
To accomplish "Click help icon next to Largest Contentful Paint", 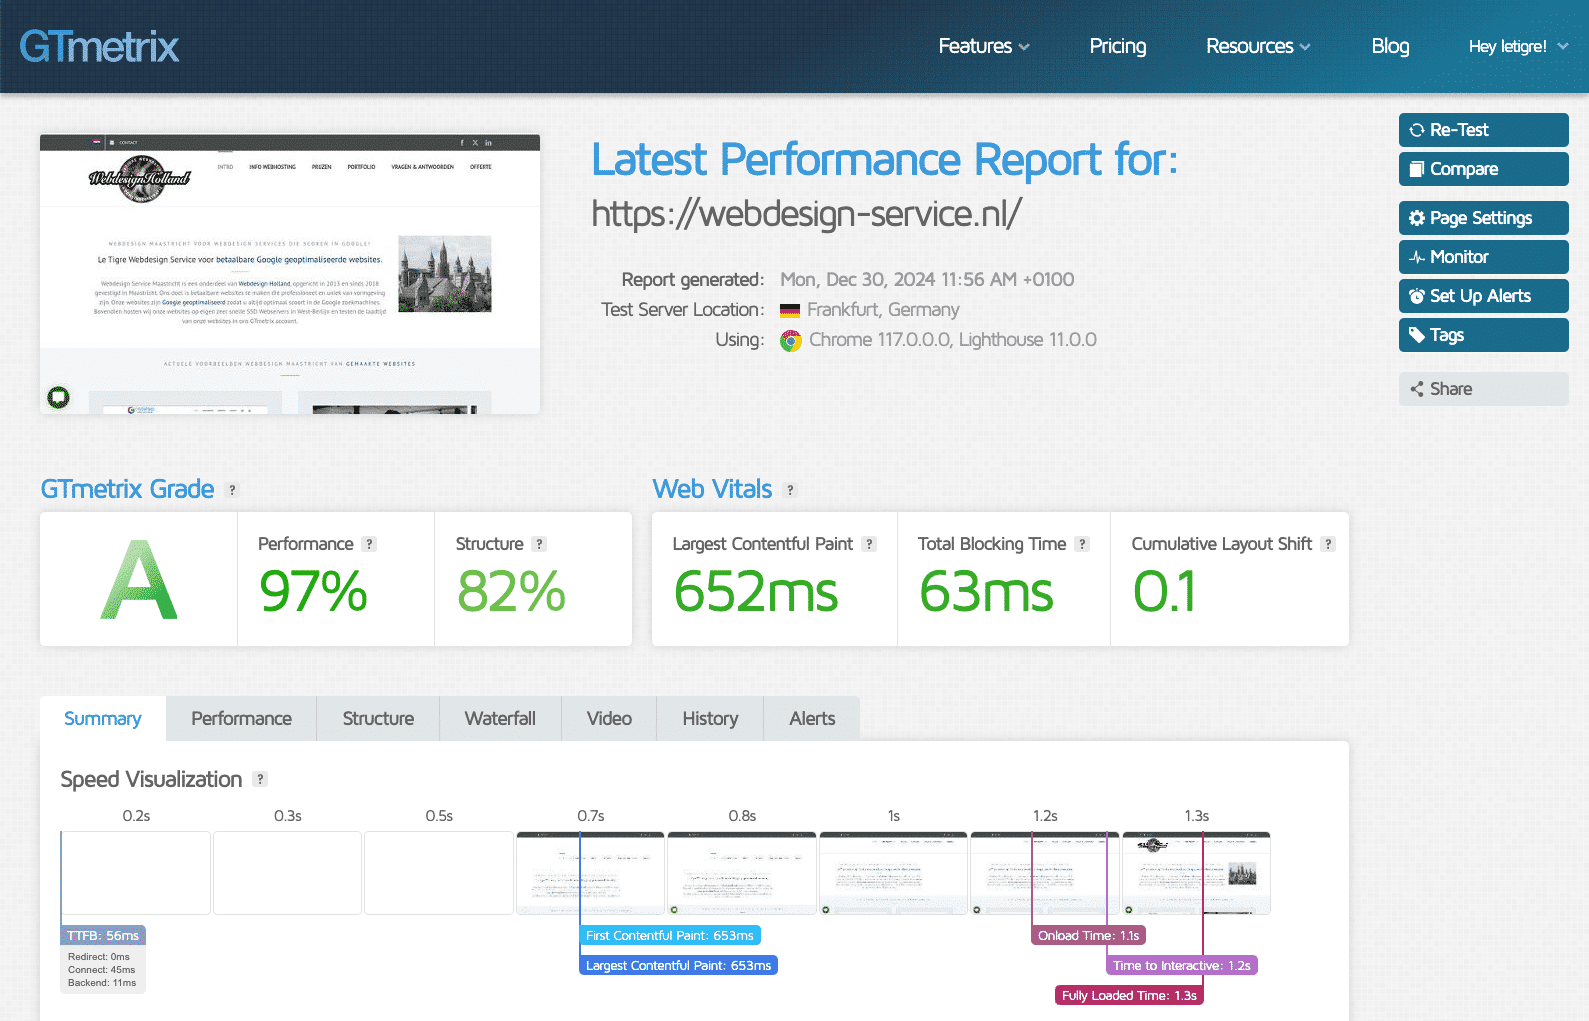I will (869, 544).
